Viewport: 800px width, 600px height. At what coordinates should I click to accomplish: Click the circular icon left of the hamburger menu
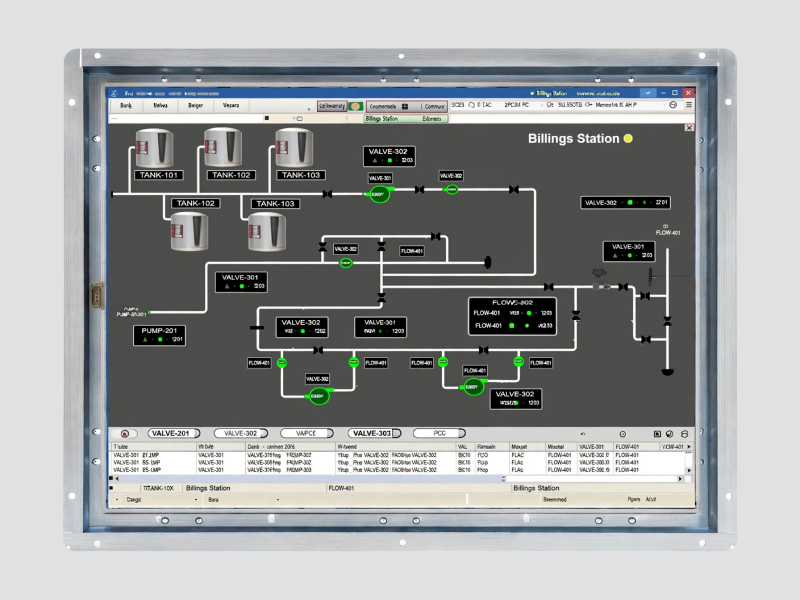pos(673,105)
